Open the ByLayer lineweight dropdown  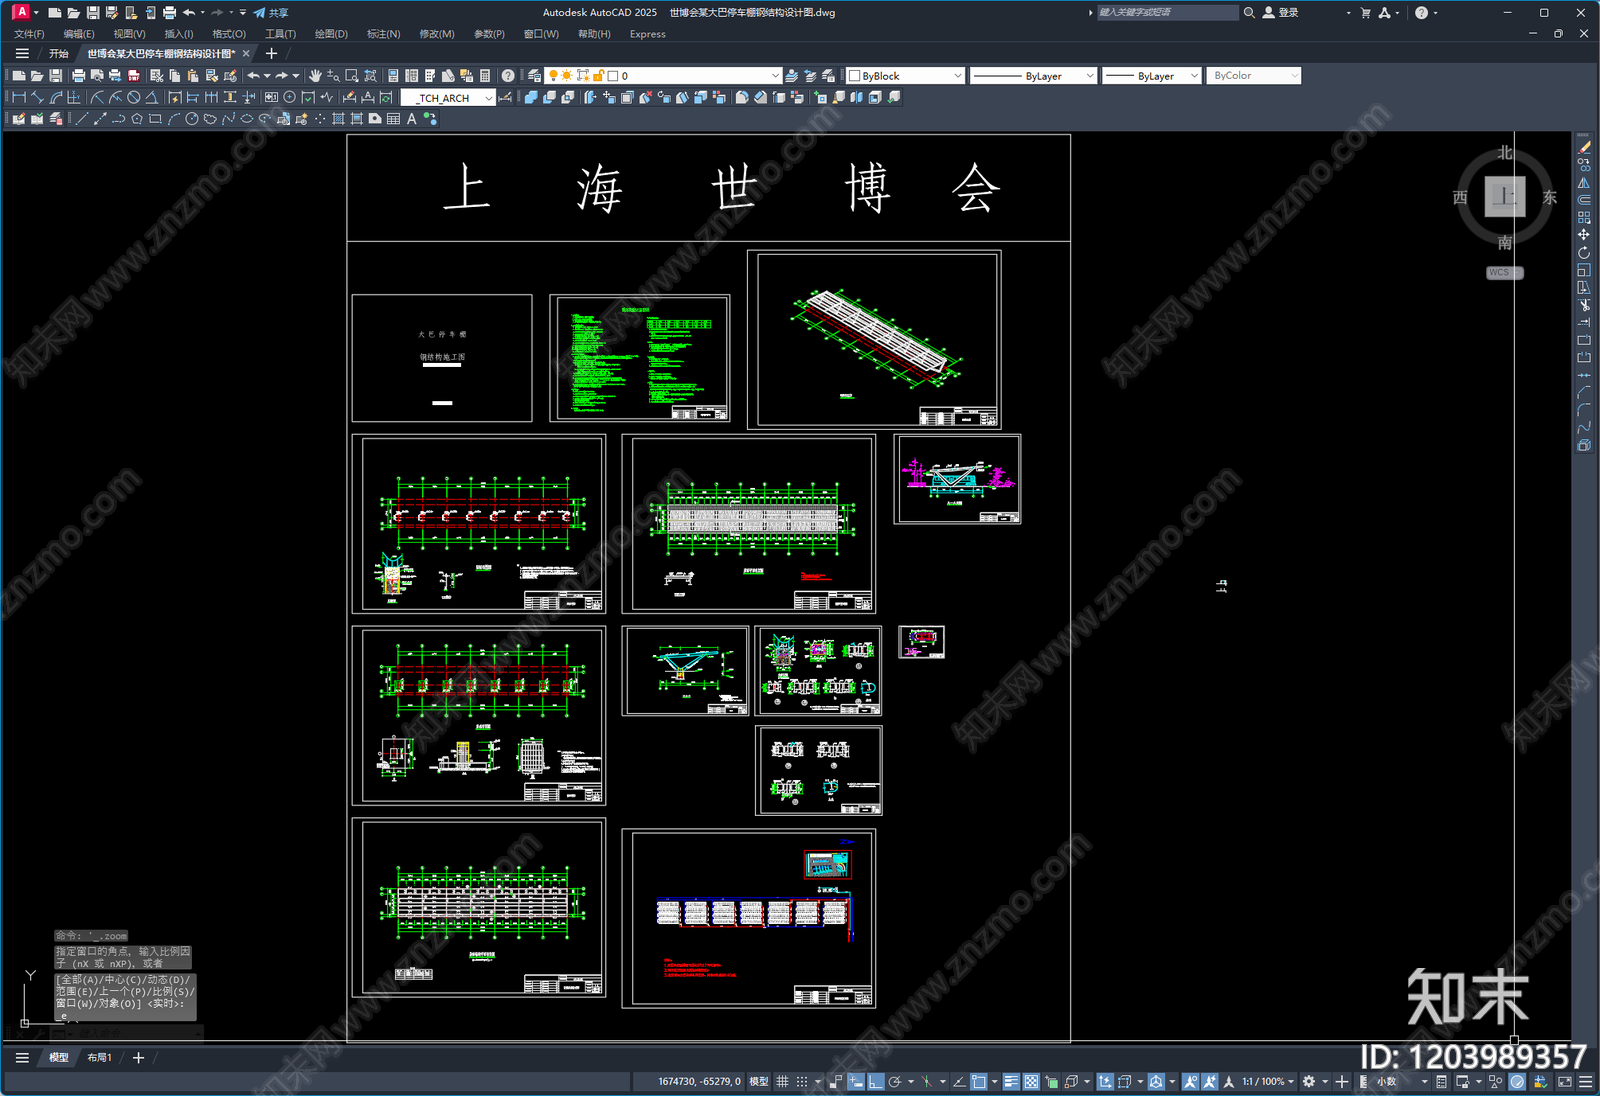pyautogui.click(x=1151, y=76)
